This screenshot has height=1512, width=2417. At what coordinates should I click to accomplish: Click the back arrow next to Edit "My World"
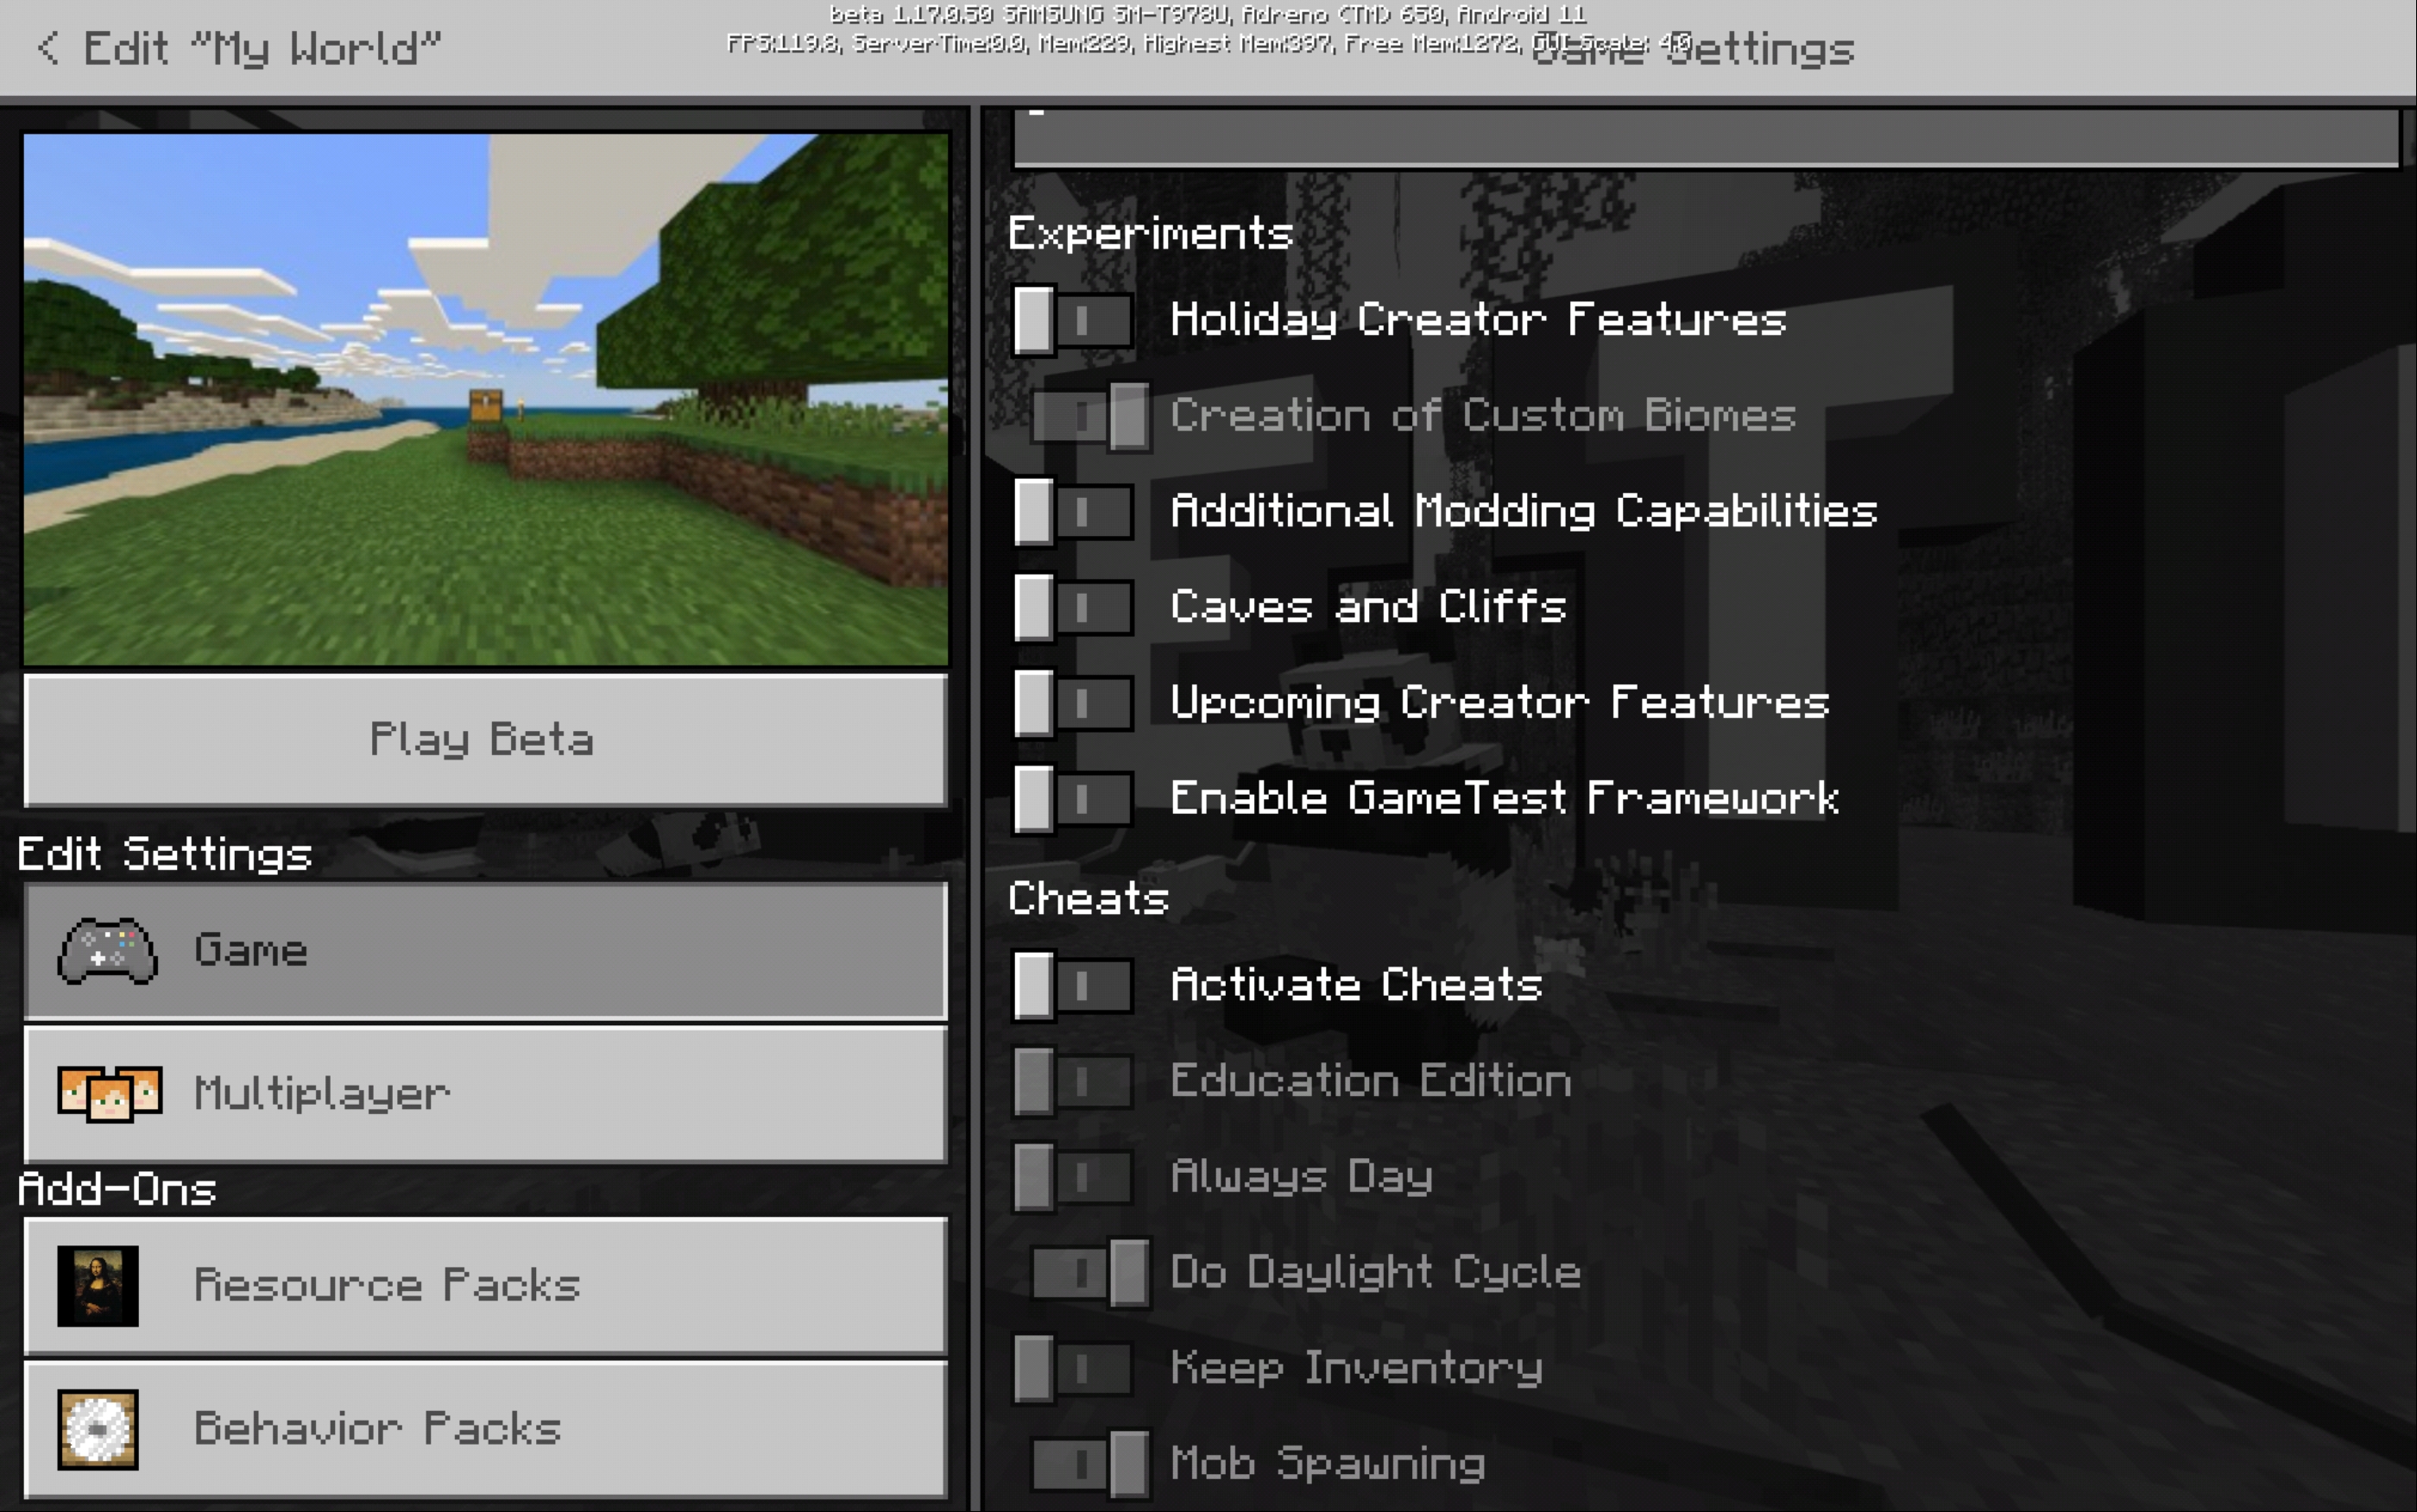48,48
